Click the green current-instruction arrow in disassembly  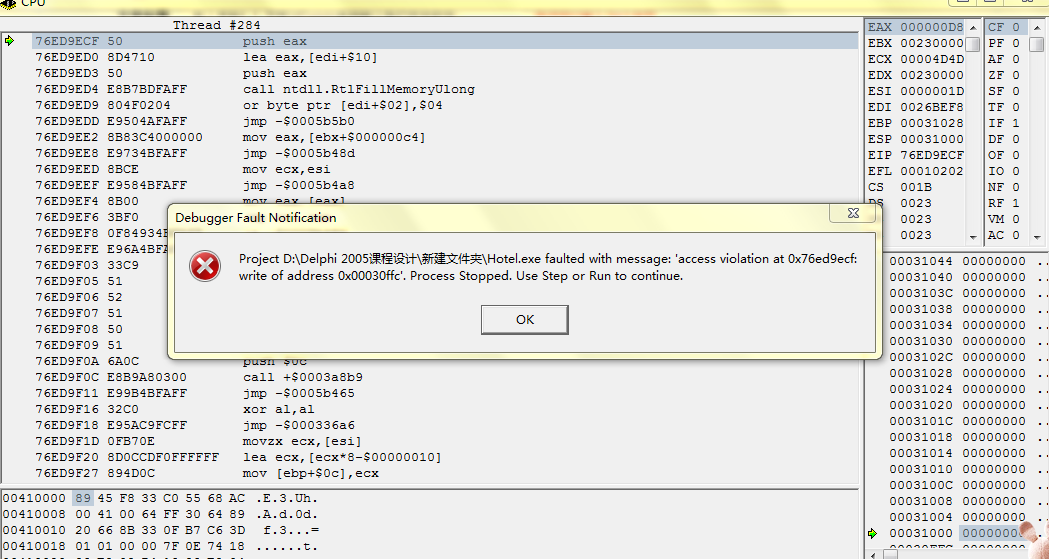pos(9,41)
